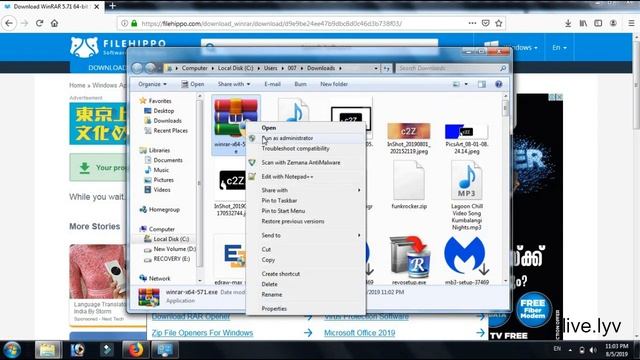Open the Windows Start orb
This screenshot has width=640, height=360.
click(12, 350)
